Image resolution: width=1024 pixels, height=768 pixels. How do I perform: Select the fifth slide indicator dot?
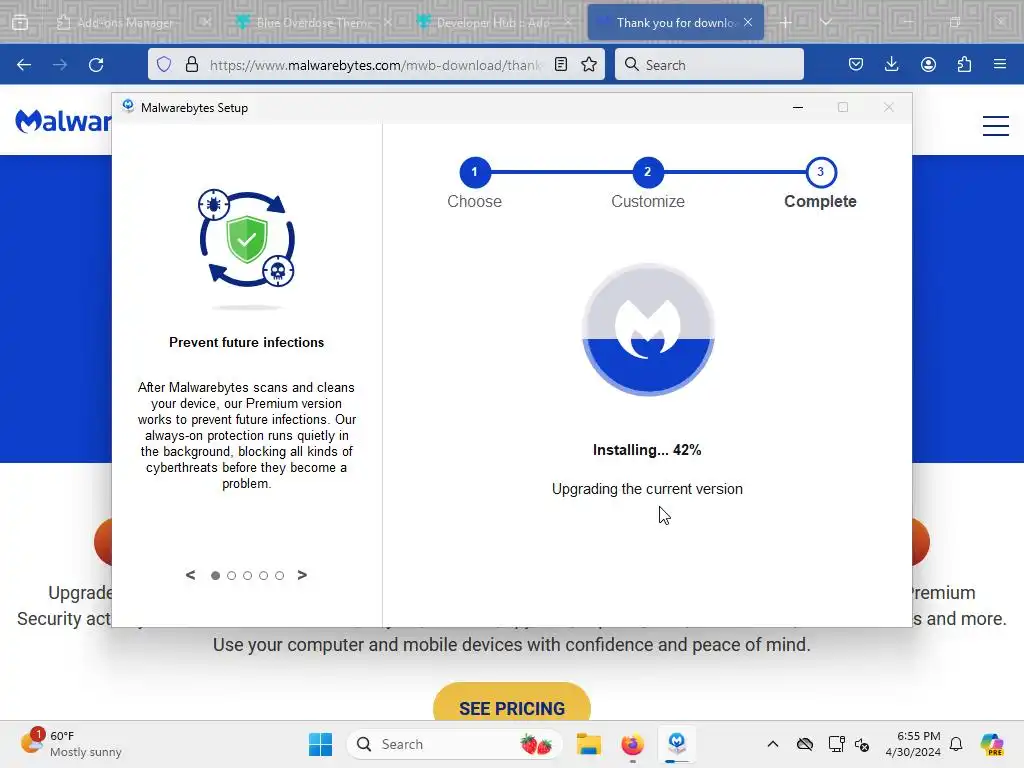(280, 575)
